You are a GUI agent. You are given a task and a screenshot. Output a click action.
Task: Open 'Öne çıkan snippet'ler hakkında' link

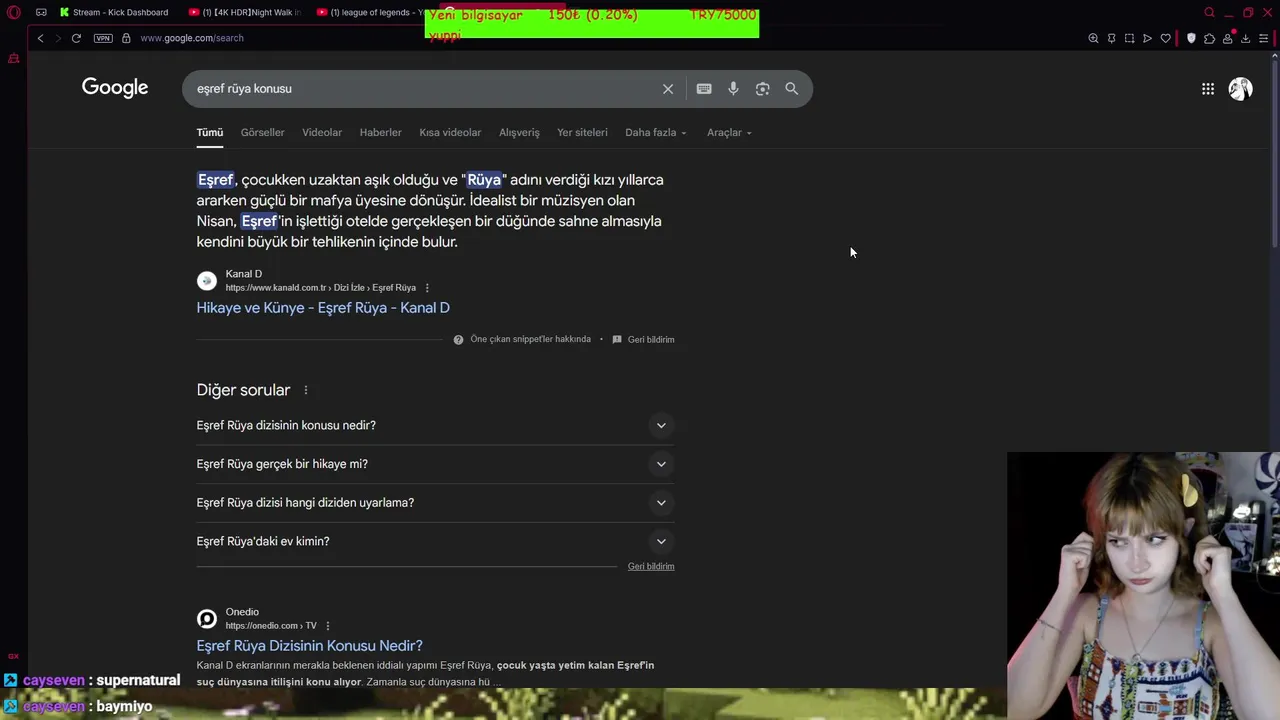(x=530, y=339)
